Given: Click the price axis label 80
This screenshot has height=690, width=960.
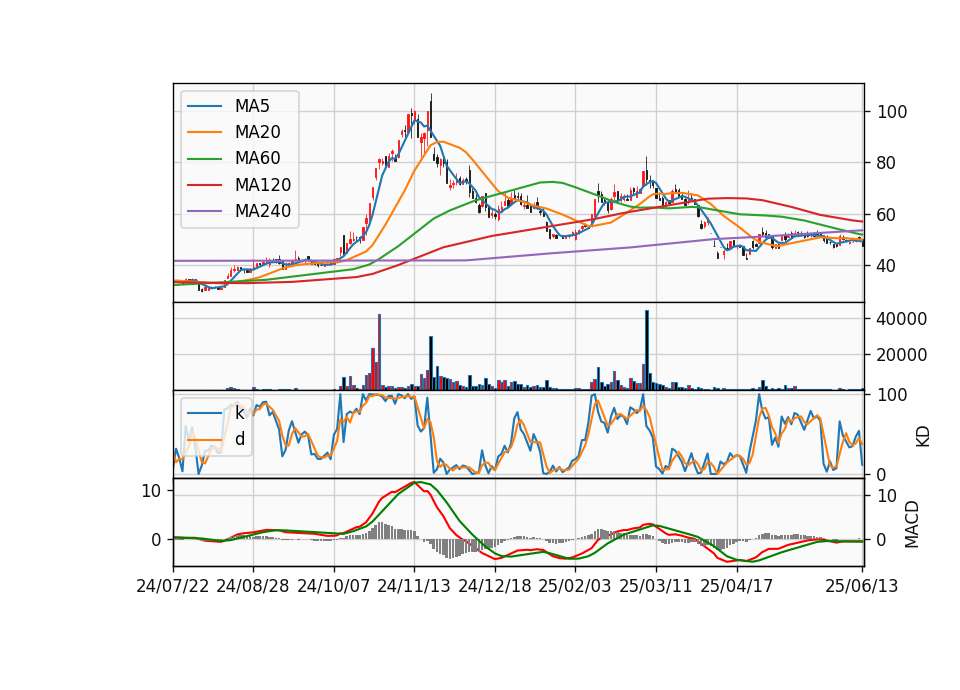Looking at the screenshot, I should pyautogui.click(x=887, y=163).
